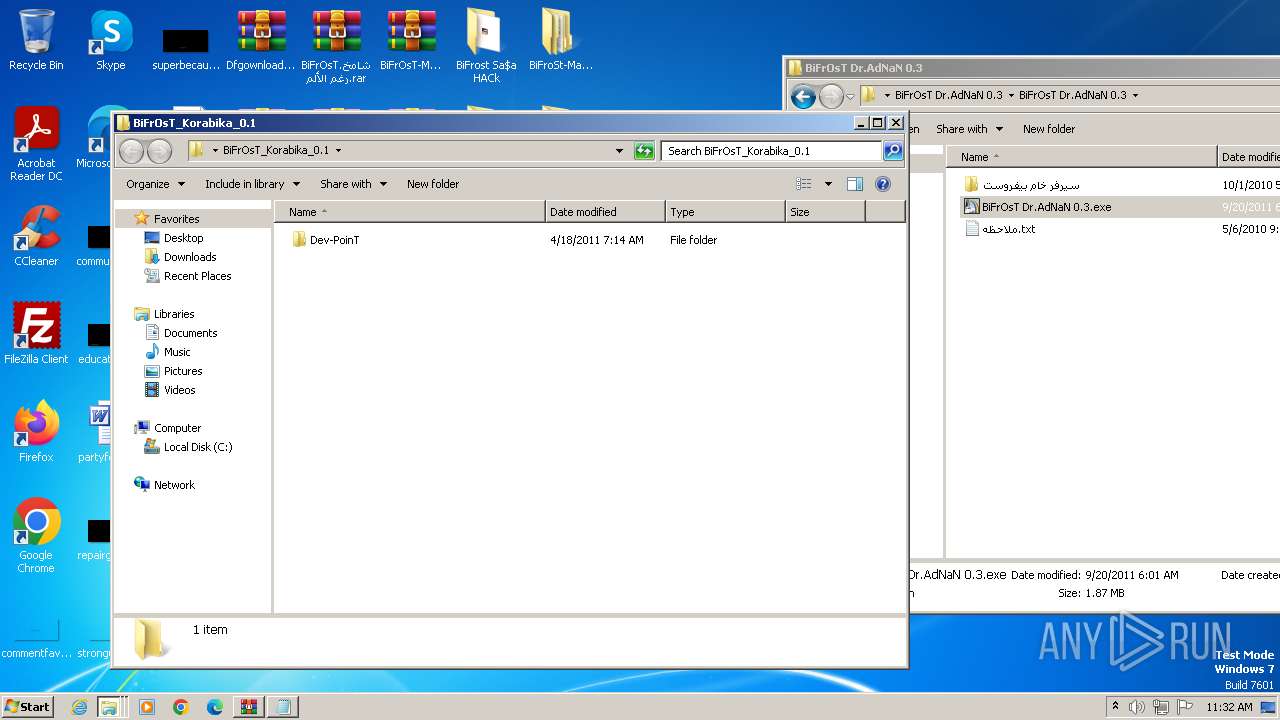The image size is (1280, 720).
Task: Change the view layout icon
Action: pyautogui.click(x=804, y=184)
